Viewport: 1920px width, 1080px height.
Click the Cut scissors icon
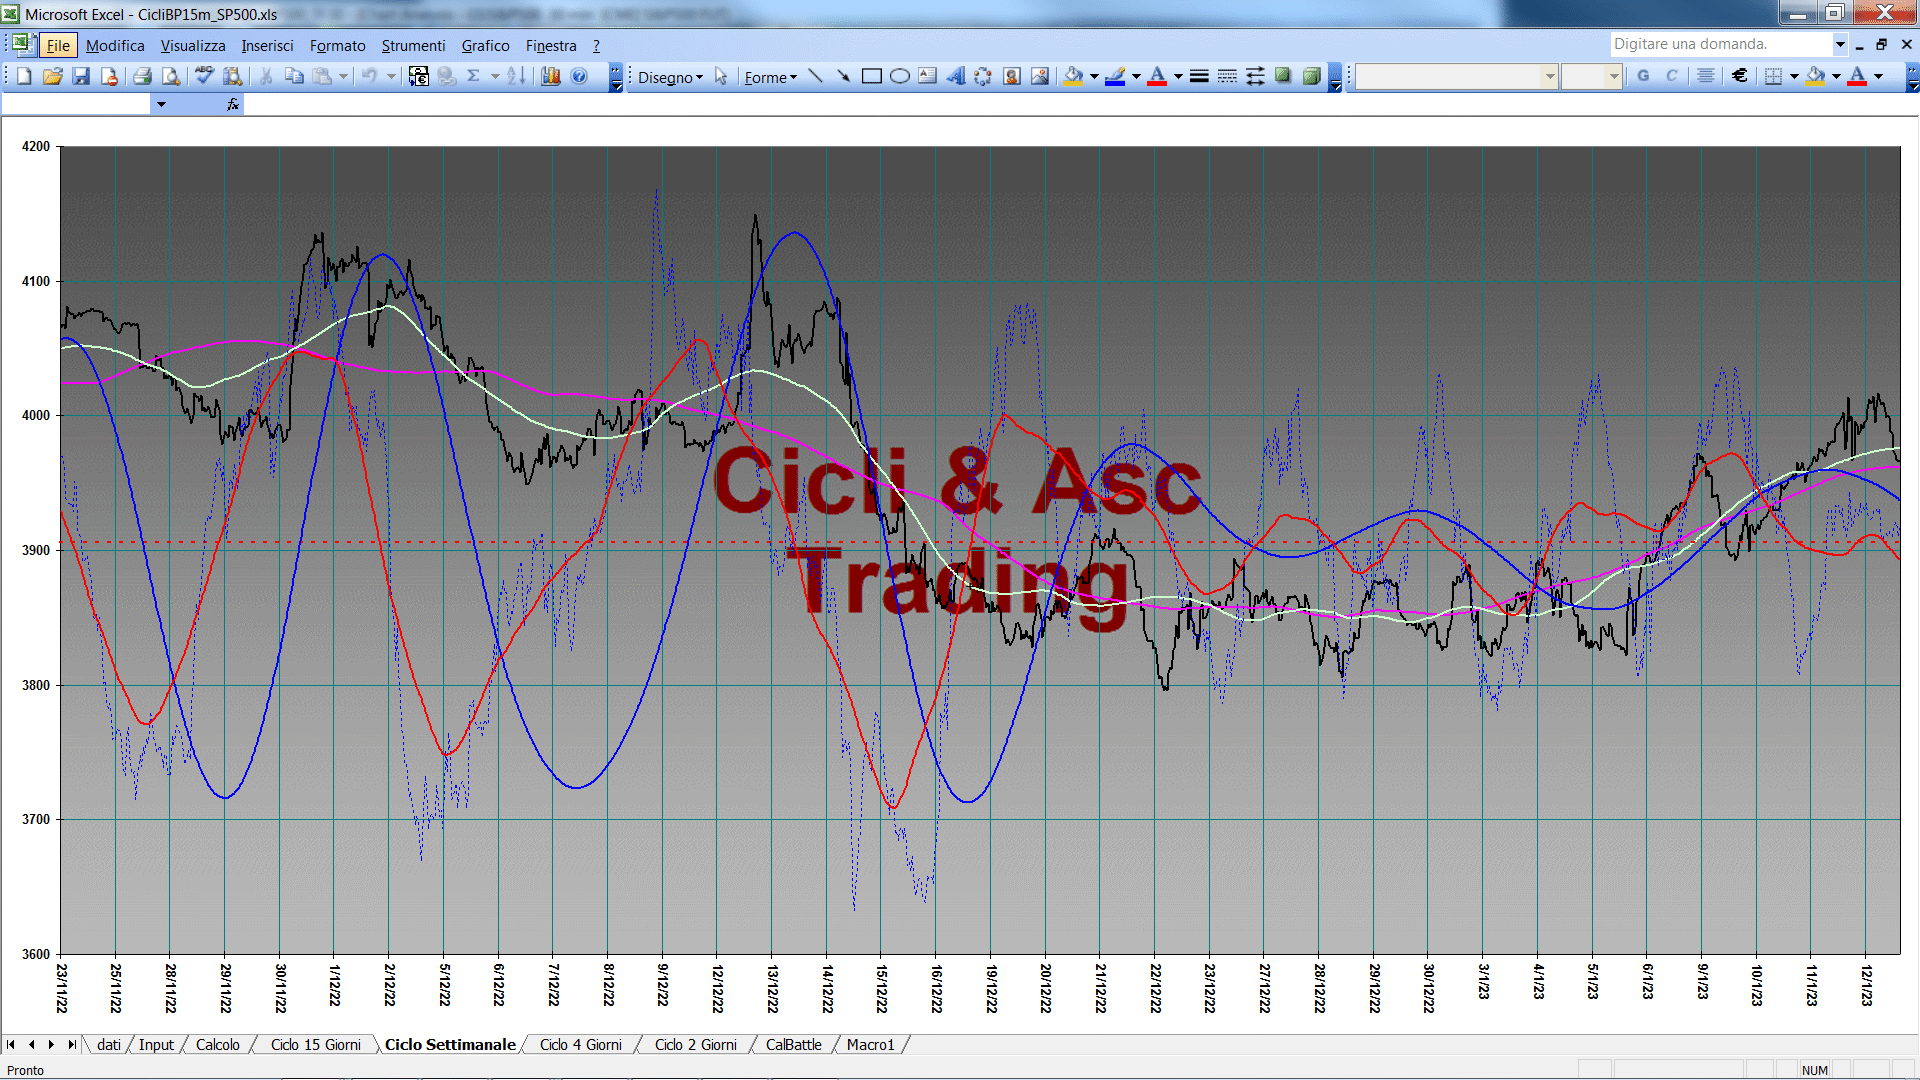[x=266, y=76]
